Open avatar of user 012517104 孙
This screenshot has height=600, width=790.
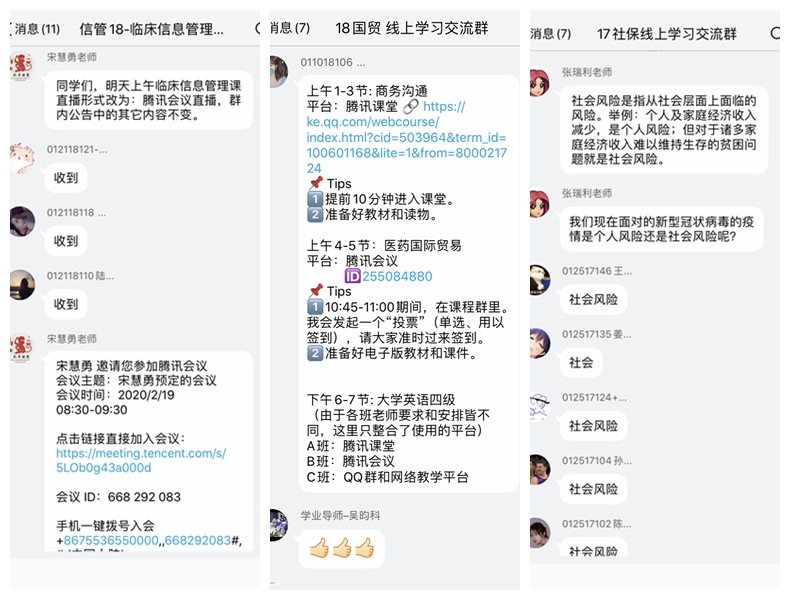(540, 469)
